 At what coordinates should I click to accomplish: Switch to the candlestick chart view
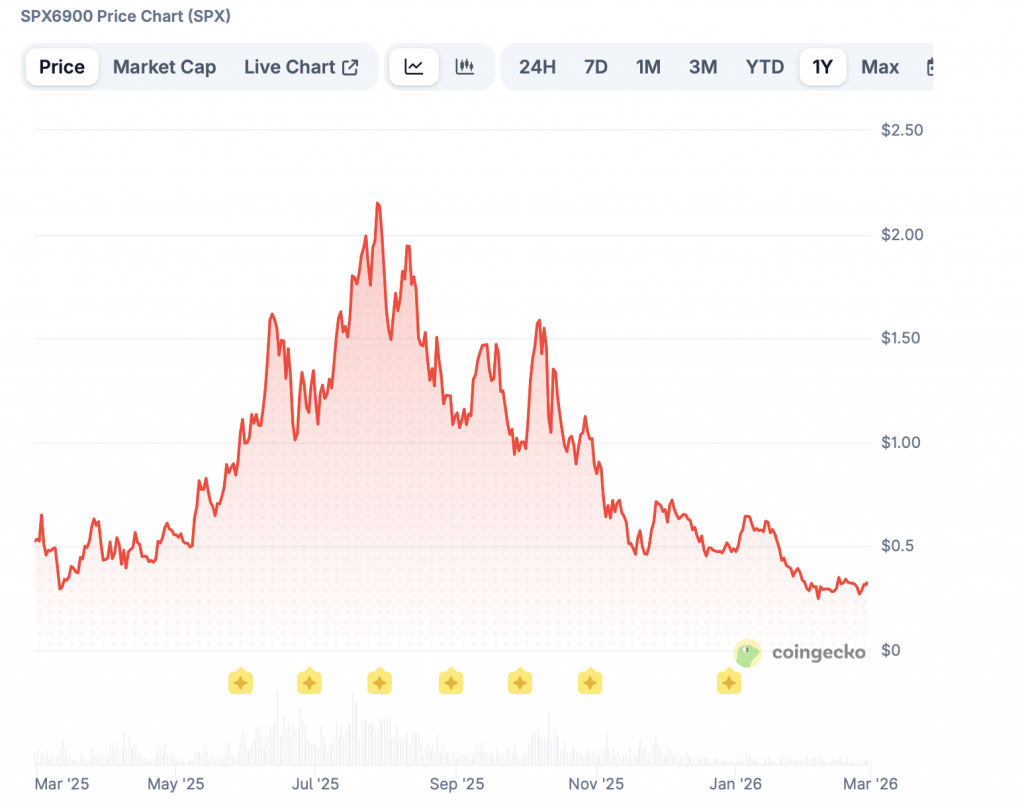[466, 66]
